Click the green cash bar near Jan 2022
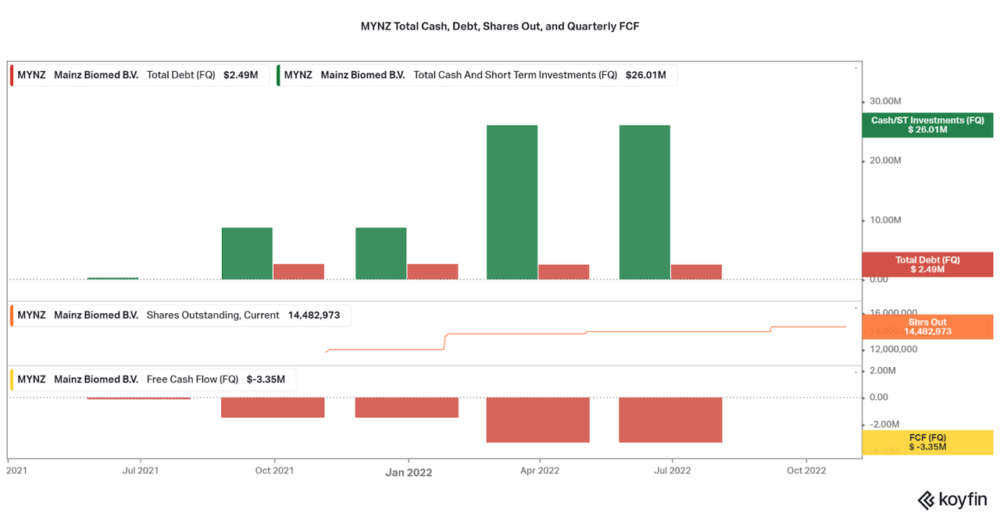Viewport: 1000px width, 517px height. pos(381,253)
